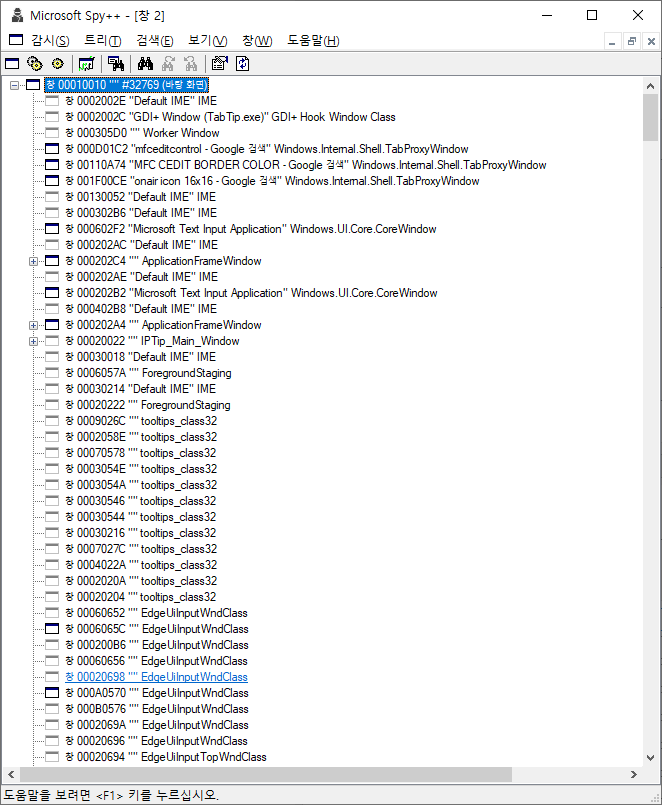Click the vertical scrollbar up arrow
Screen dimensions: 662x805
(x=651, y=86)
